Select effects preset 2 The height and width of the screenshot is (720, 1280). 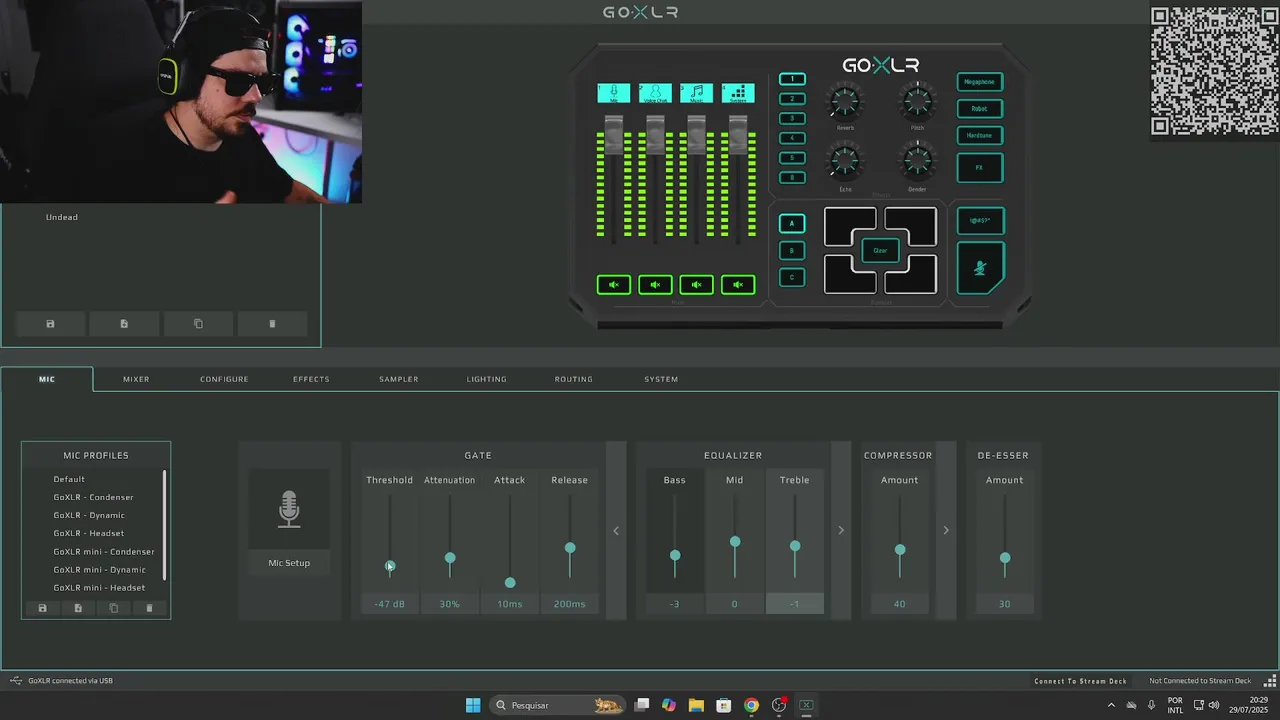point(792,99)
